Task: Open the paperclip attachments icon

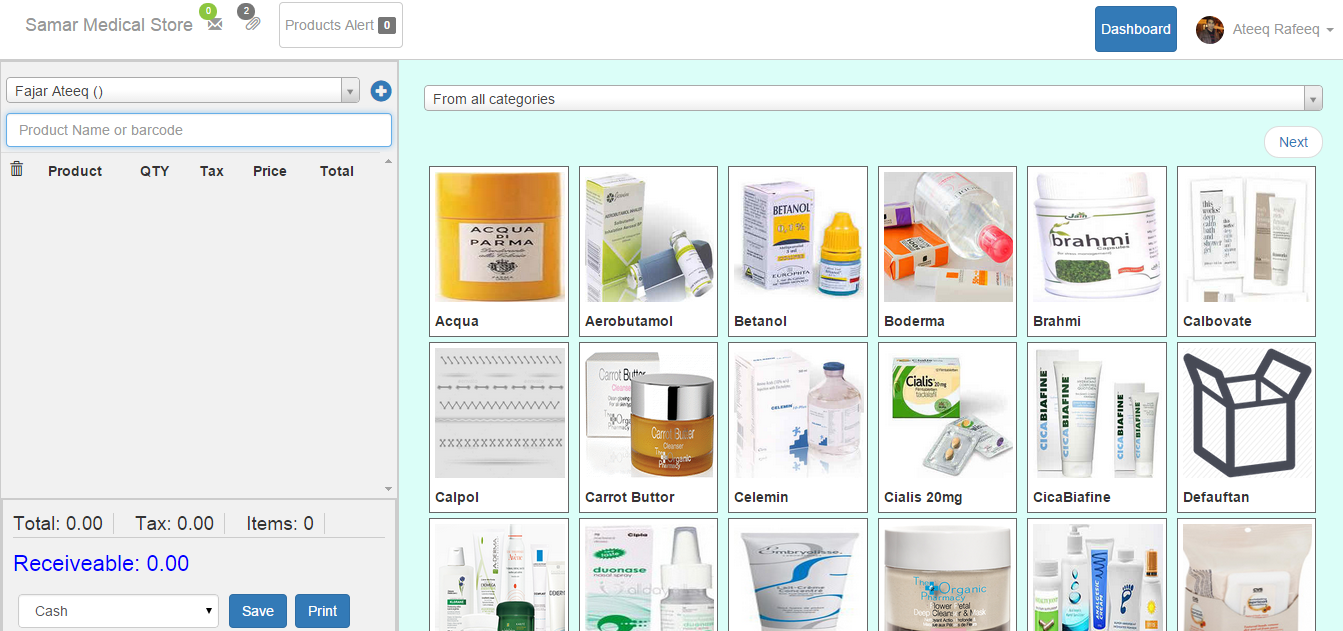Action: 252,23
